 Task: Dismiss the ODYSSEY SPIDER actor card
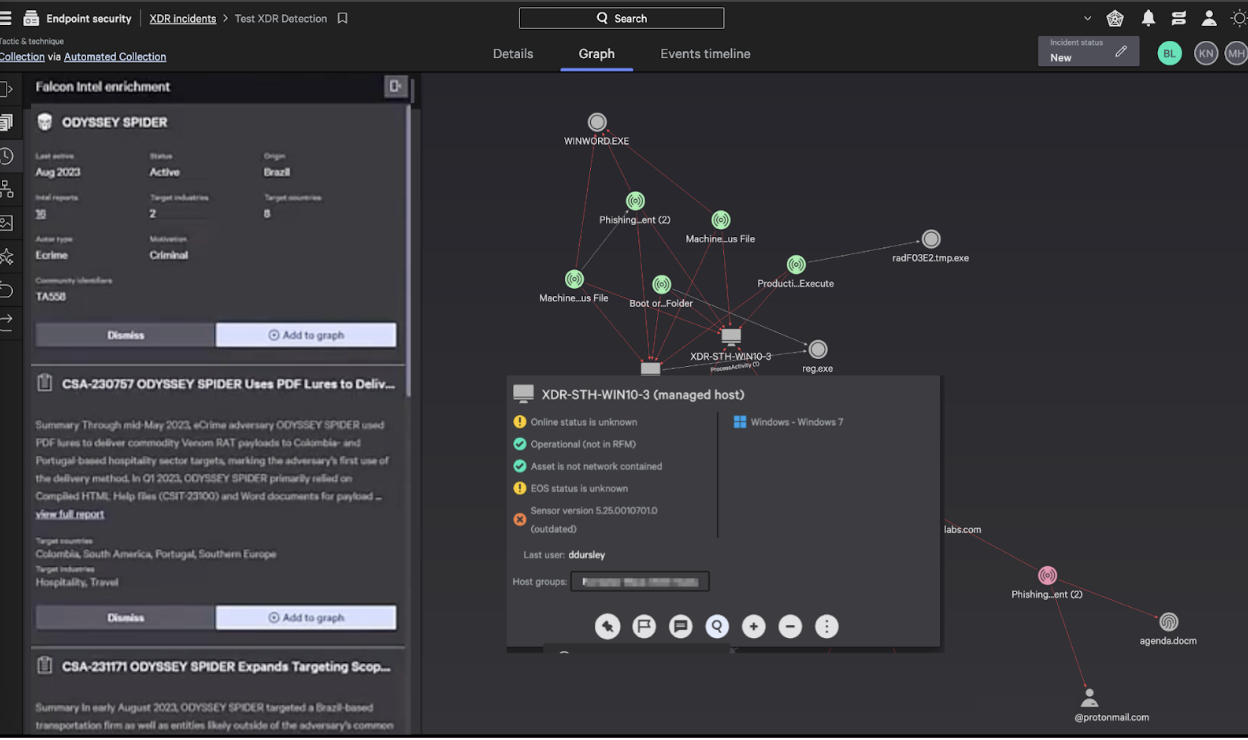pyautogui.click(x=126, y=335)
